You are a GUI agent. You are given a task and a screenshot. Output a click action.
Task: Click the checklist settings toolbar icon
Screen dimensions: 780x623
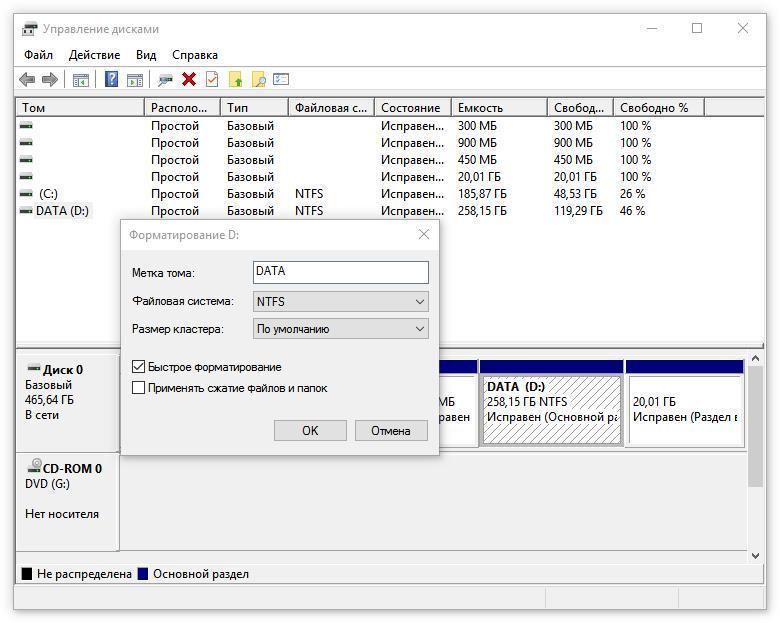pyautogui.click(x=281, y=79)
